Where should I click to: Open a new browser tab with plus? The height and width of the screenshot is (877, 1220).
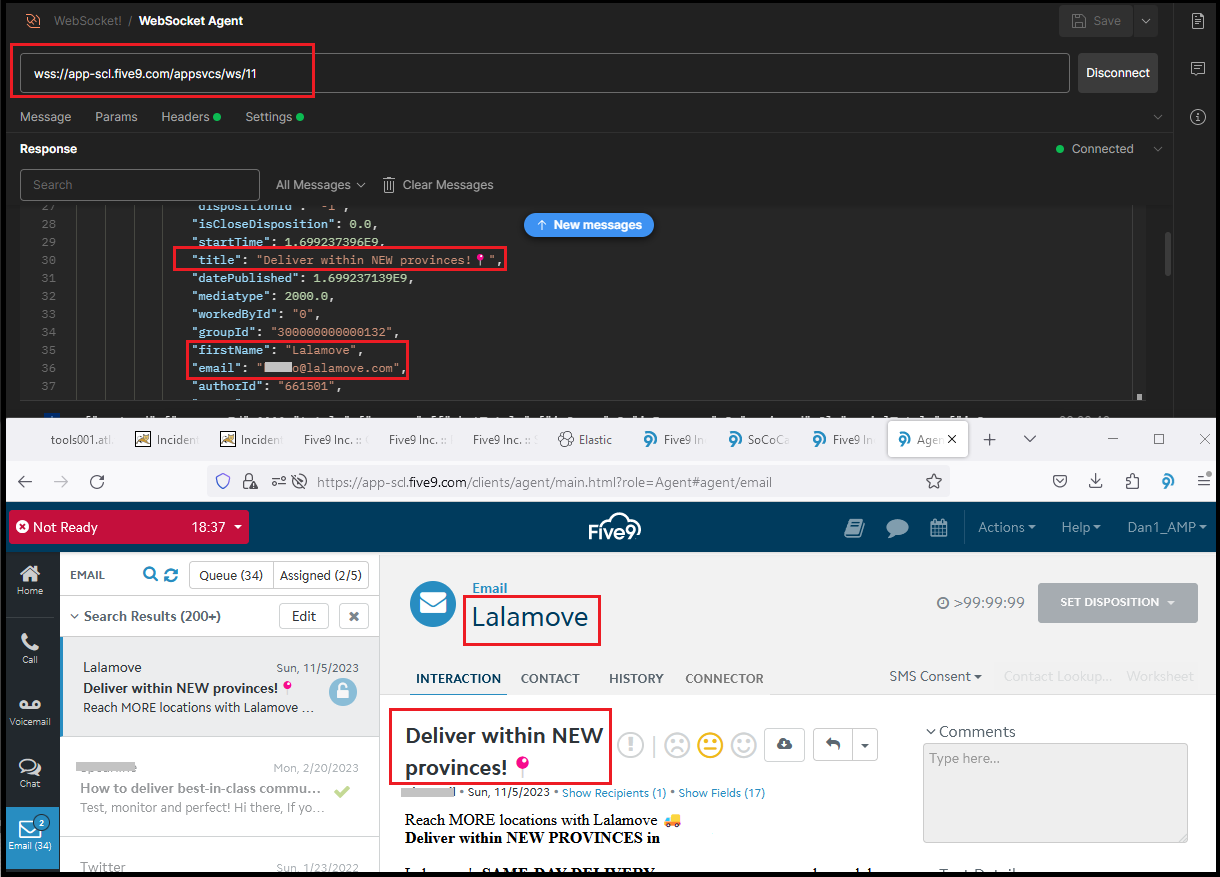pyautogui.click(x=990, y=439)
